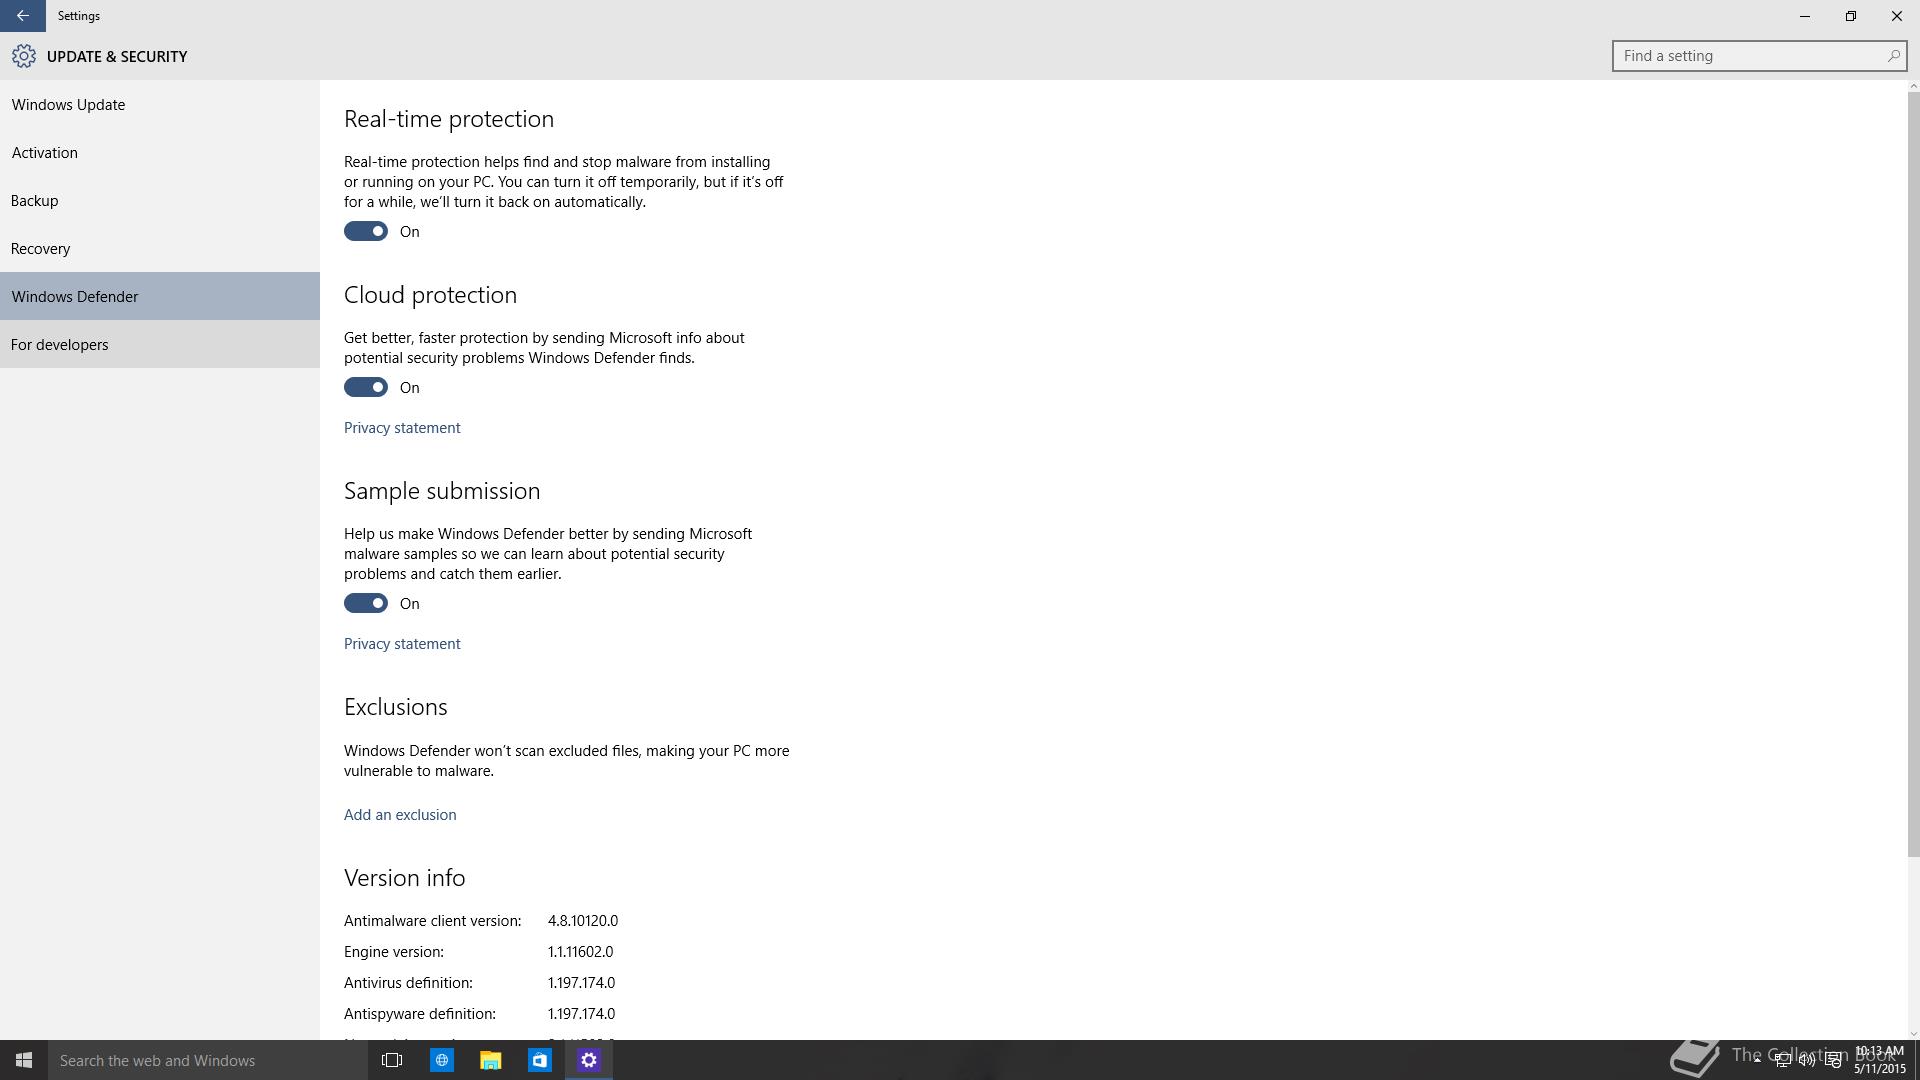Turn off Cloud protection toggle
This screenshot has height=1080, width=1920.
(x=366, y=387)
